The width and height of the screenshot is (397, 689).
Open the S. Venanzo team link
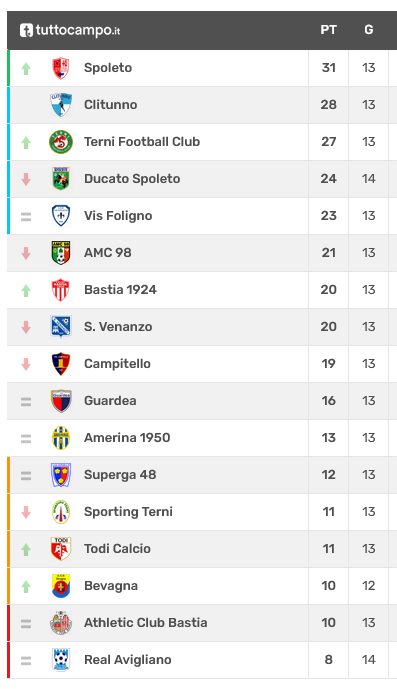coord(118,326)
